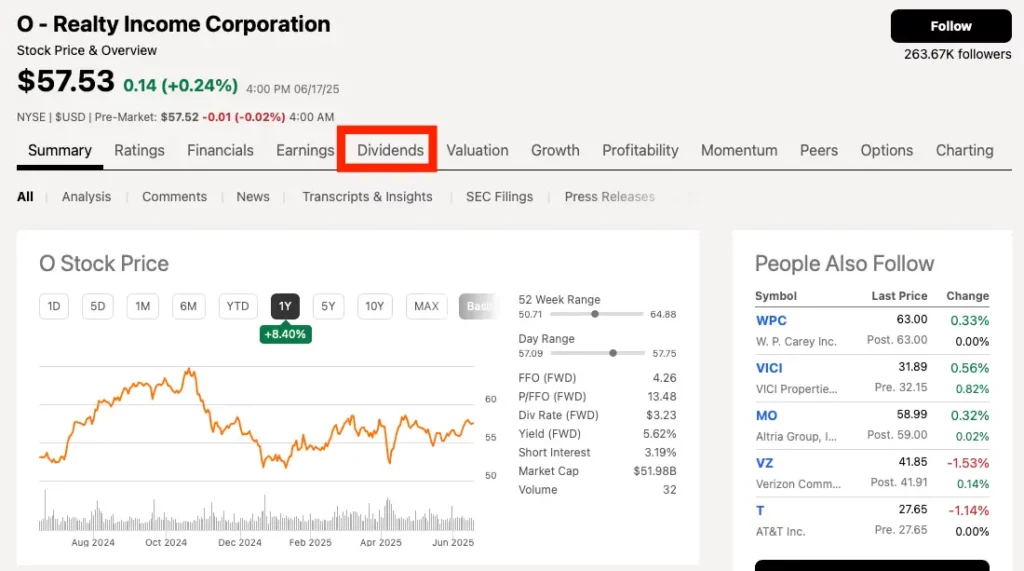Viewport: 1024px width, 571px height.
Task: Select the All filter
Action: pyautogui.click(x=25, y=197)
